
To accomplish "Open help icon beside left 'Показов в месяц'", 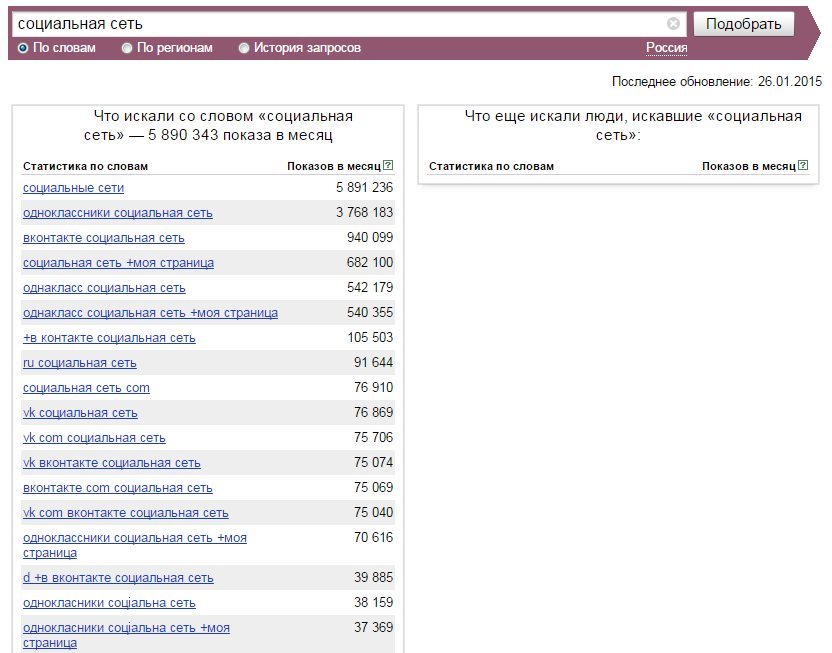I will point(388,166).
